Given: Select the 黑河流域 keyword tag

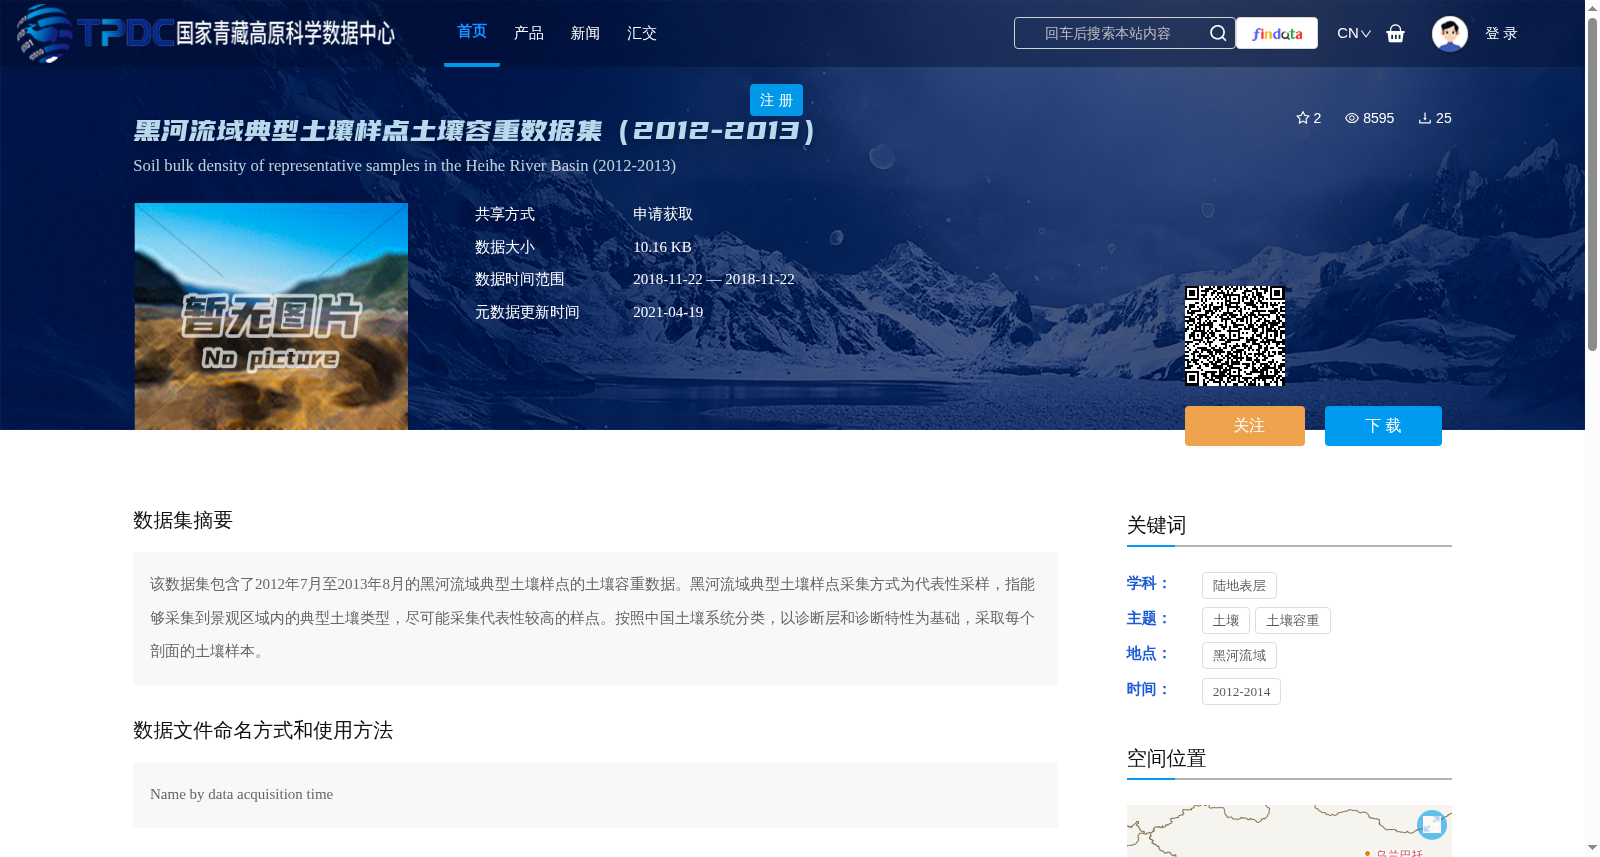Looking at the screenshot, I should point(1239,655).
